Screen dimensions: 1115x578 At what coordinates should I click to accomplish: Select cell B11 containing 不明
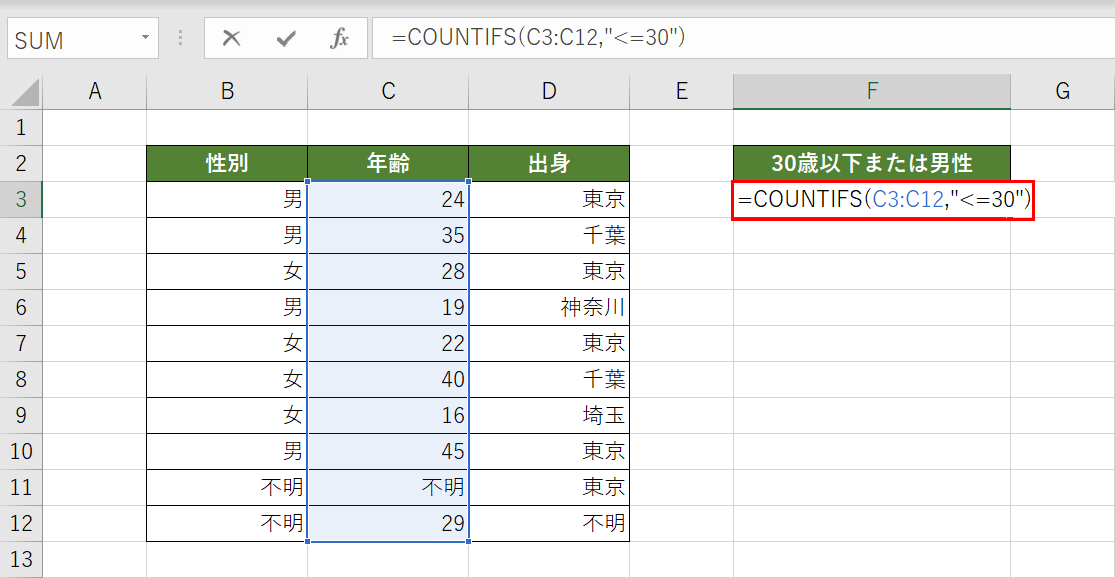(226, 487)
